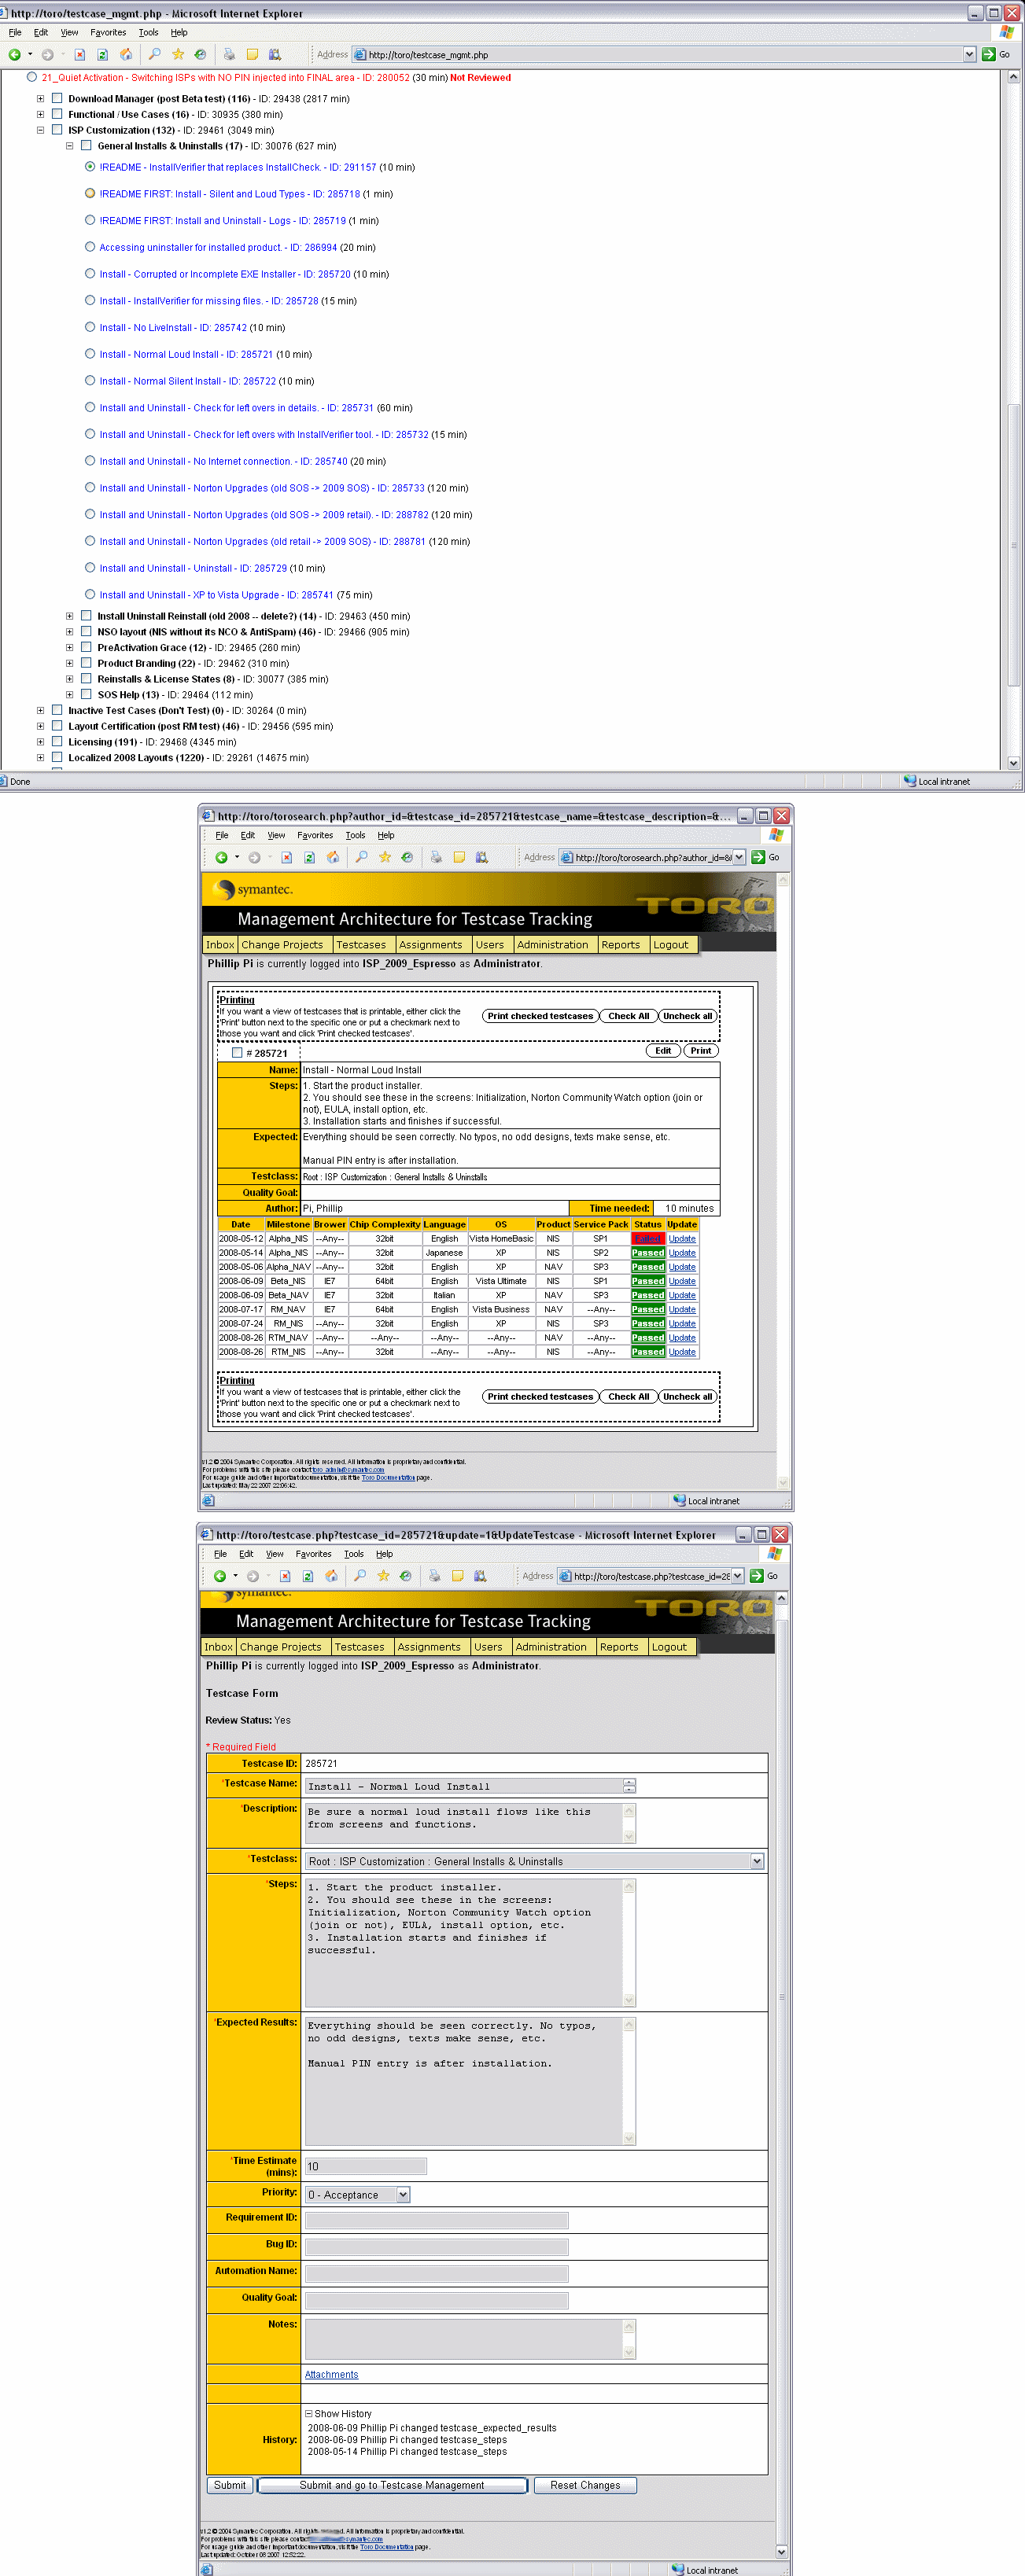The image size is (1025, 2576).
Task: Click Stop icon in the testcase_mgmt.php toolbar
Action: [x=80, y=55]
